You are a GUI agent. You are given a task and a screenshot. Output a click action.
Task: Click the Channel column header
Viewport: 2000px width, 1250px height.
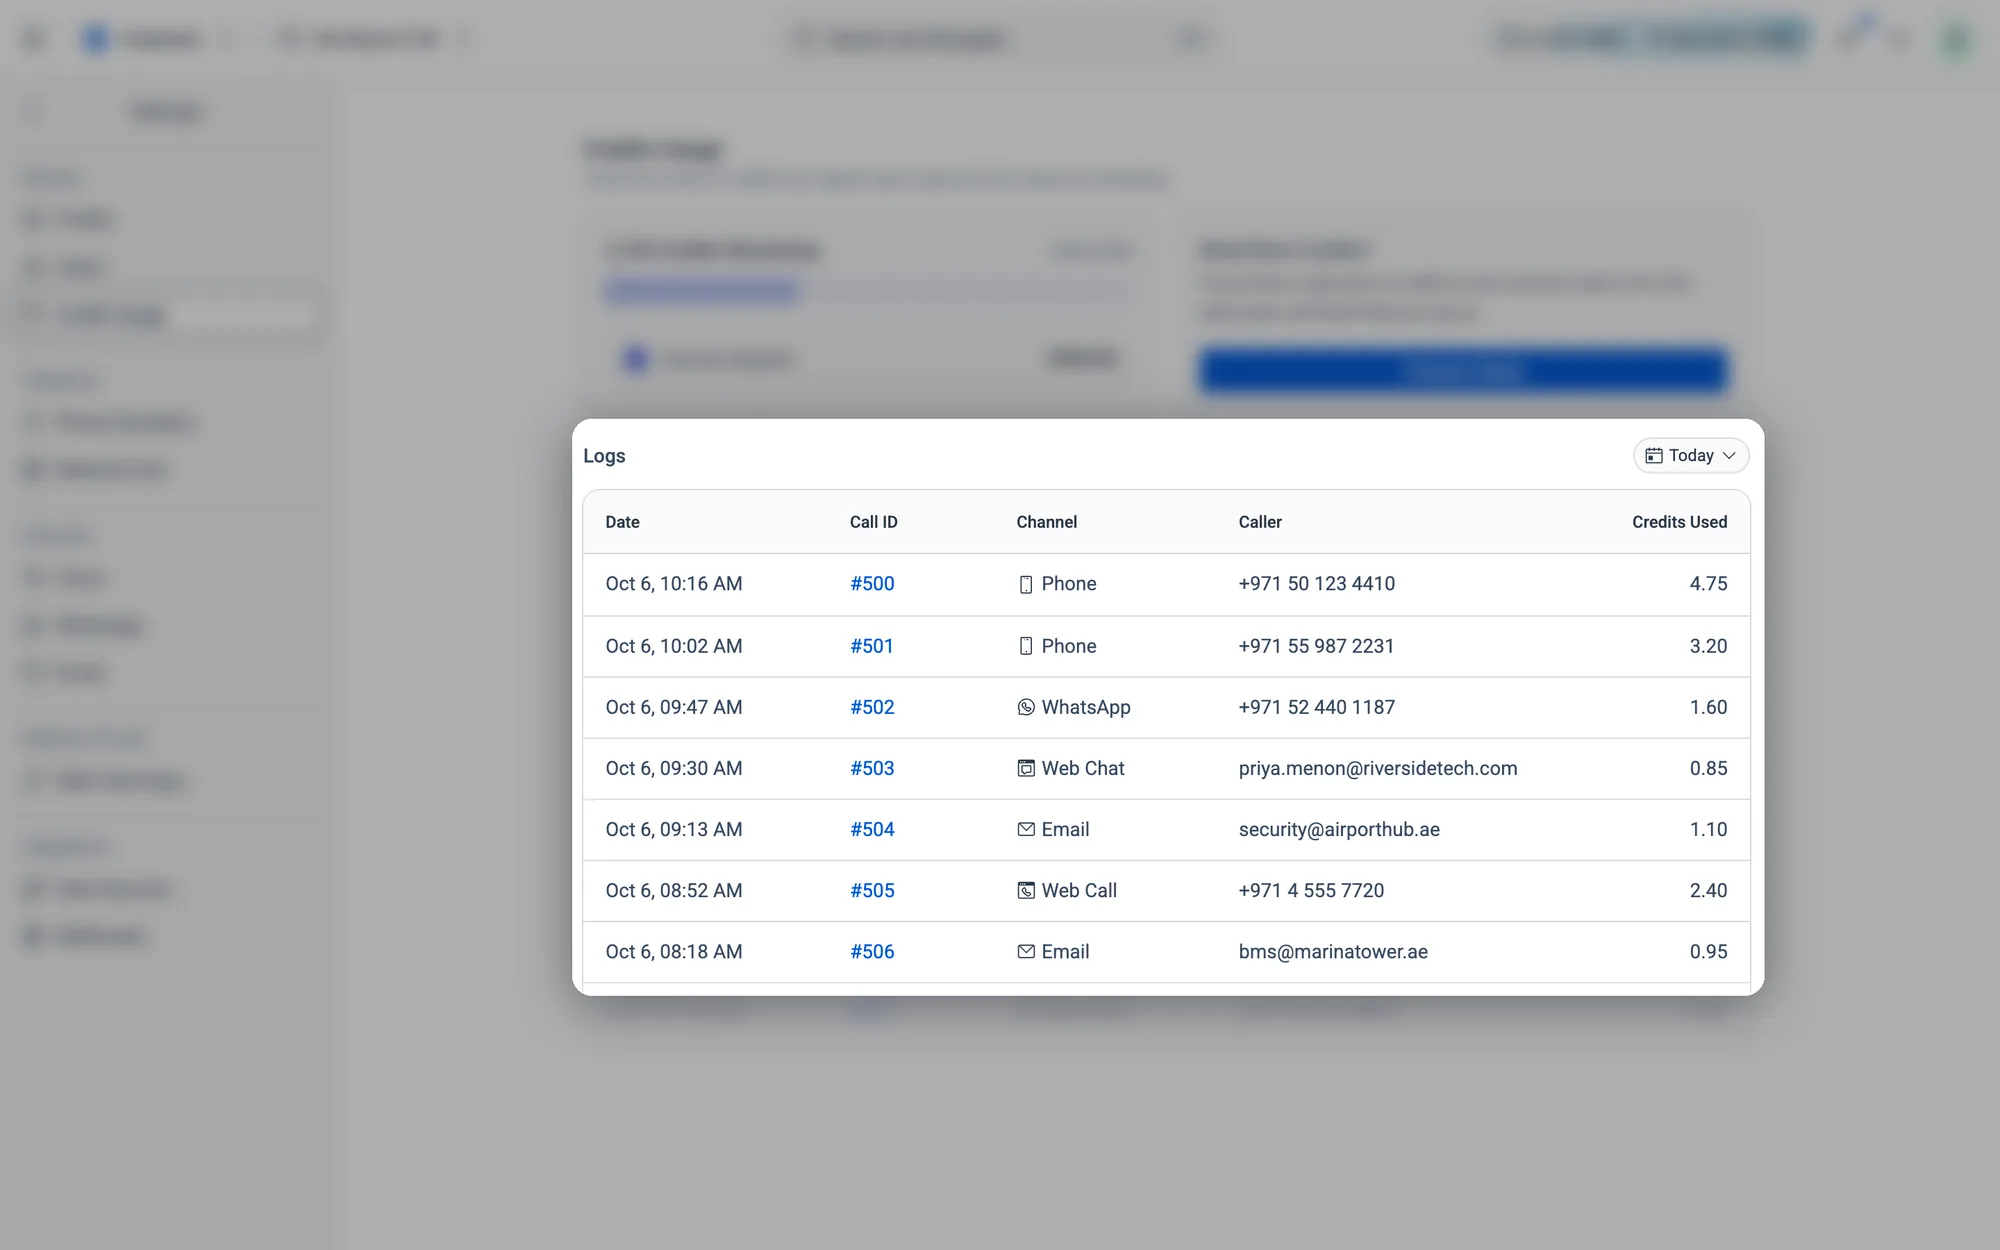click(x=1047, y=522)
